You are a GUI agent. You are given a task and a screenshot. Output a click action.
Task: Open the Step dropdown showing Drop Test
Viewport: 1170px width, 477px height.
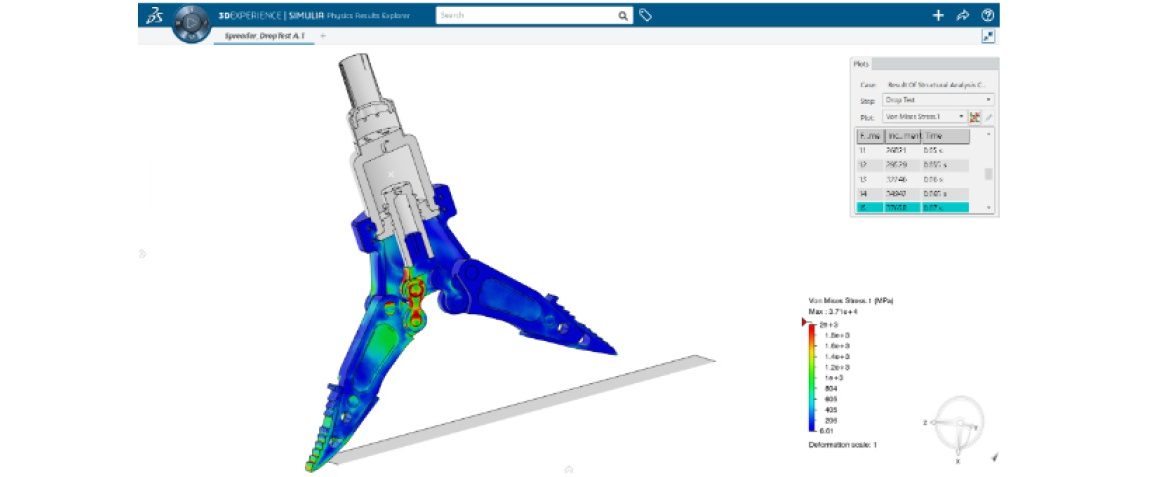(x=939, y=100)
